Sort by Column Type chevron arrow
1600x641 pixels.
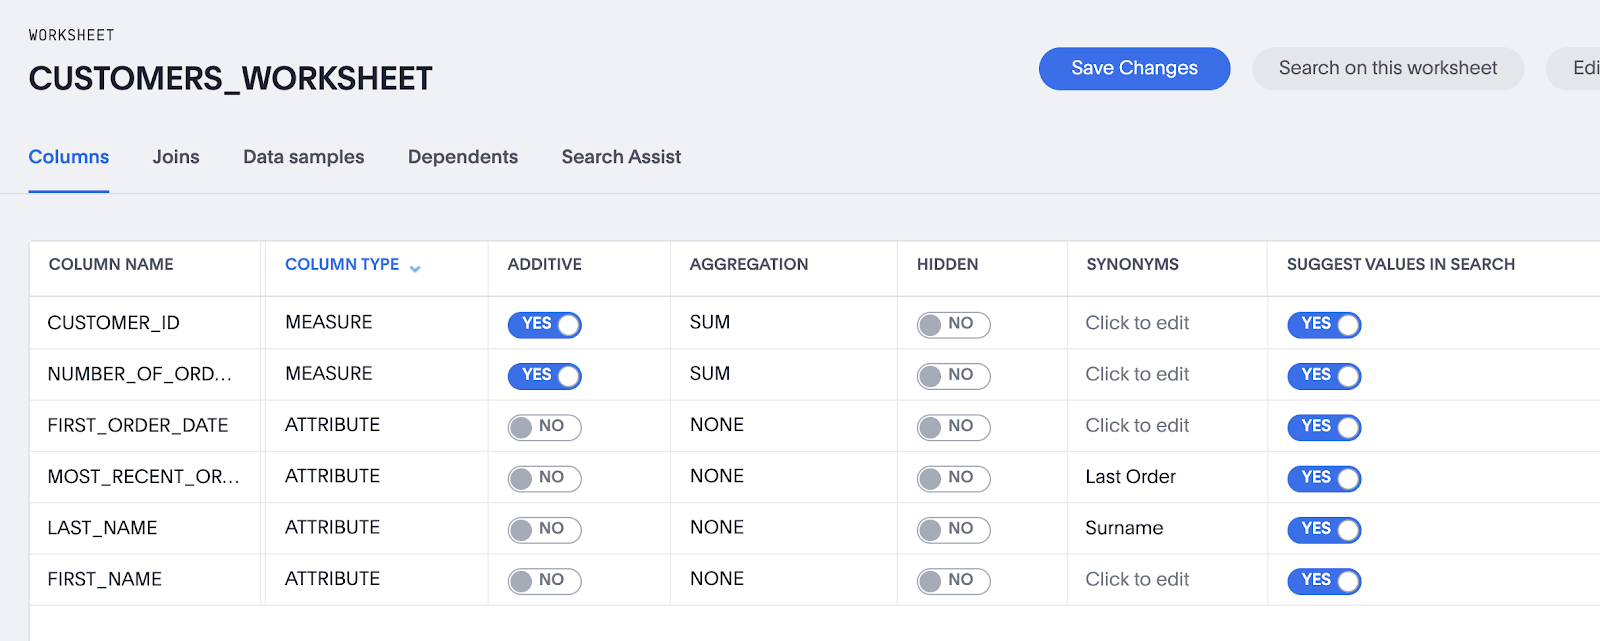(x=415, y=267)
